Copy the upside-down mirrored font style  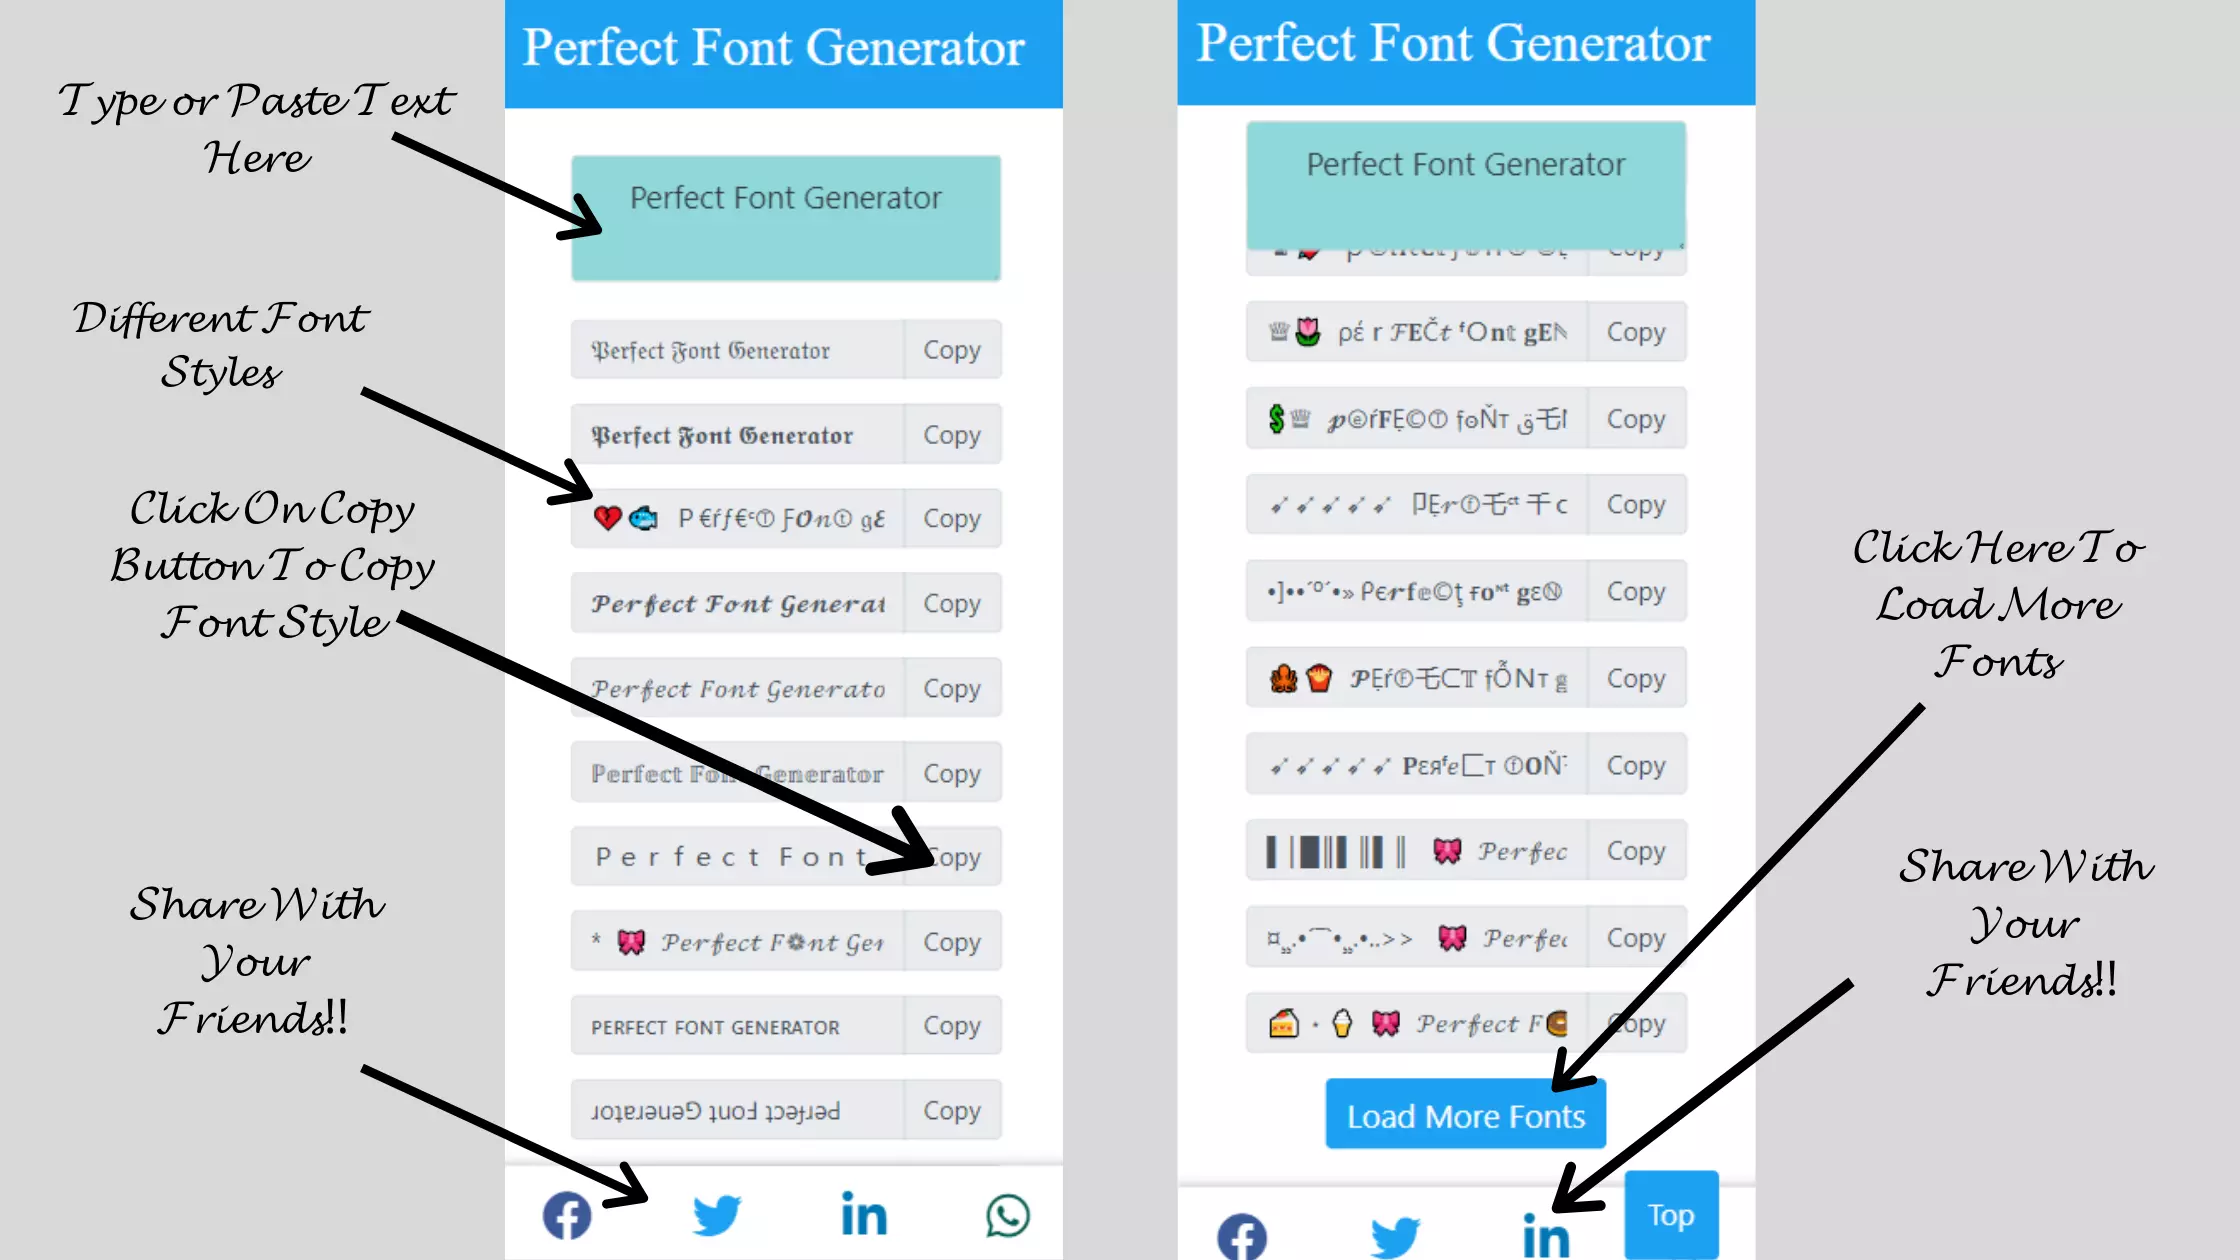pyautogui.click(x=952, y=1109)
